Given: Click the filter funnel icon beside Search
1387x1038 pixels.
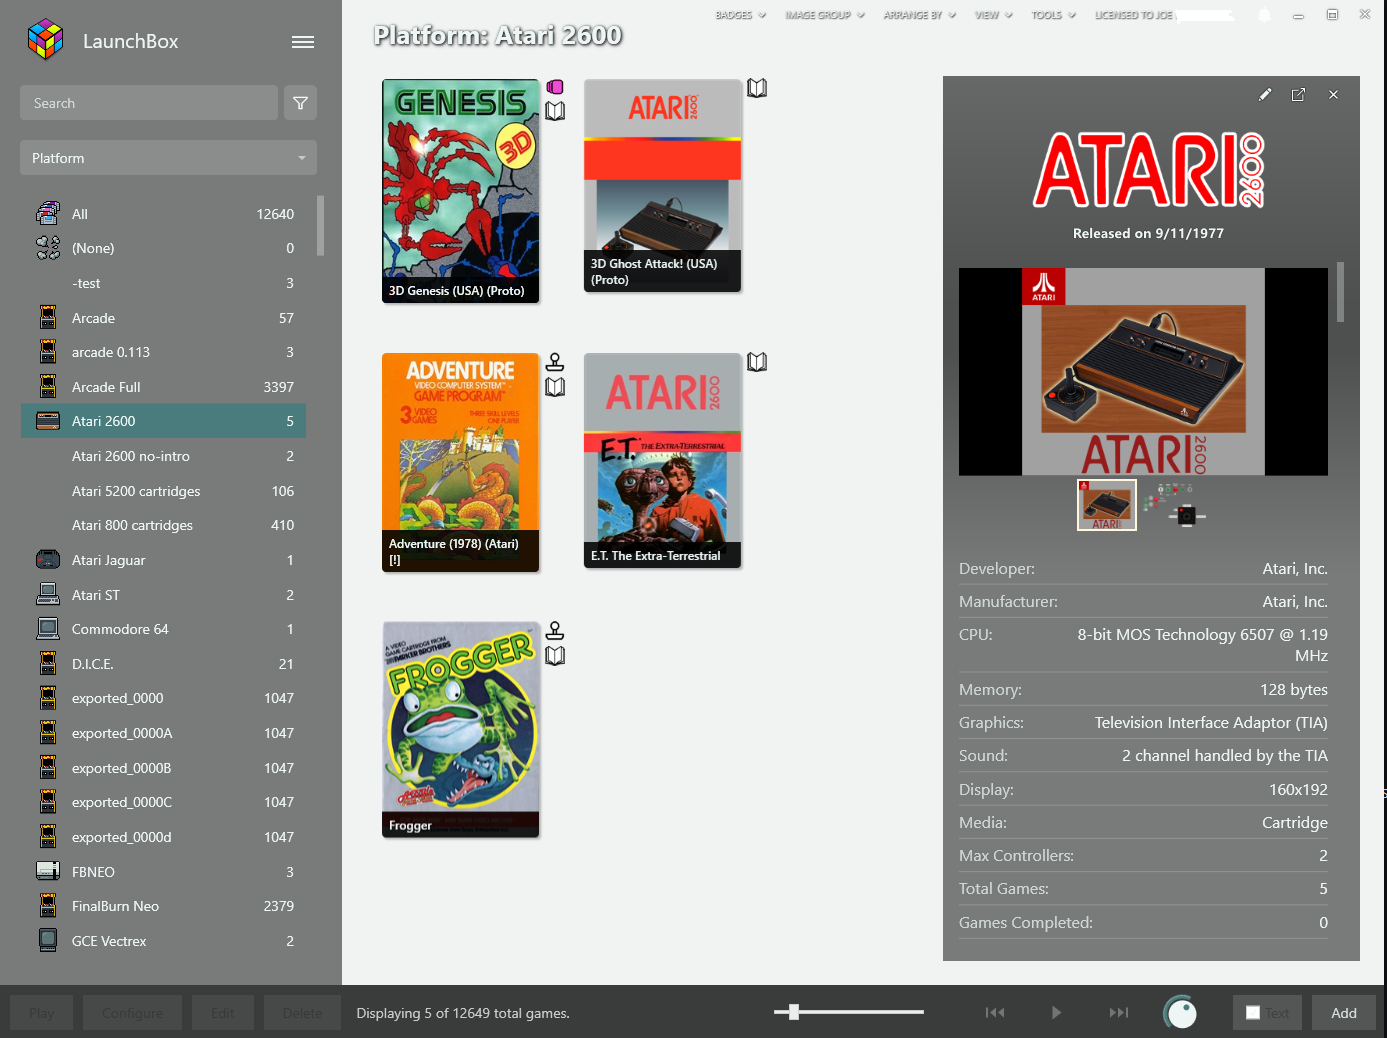Looking at the screenshot, I should [301, 103].
